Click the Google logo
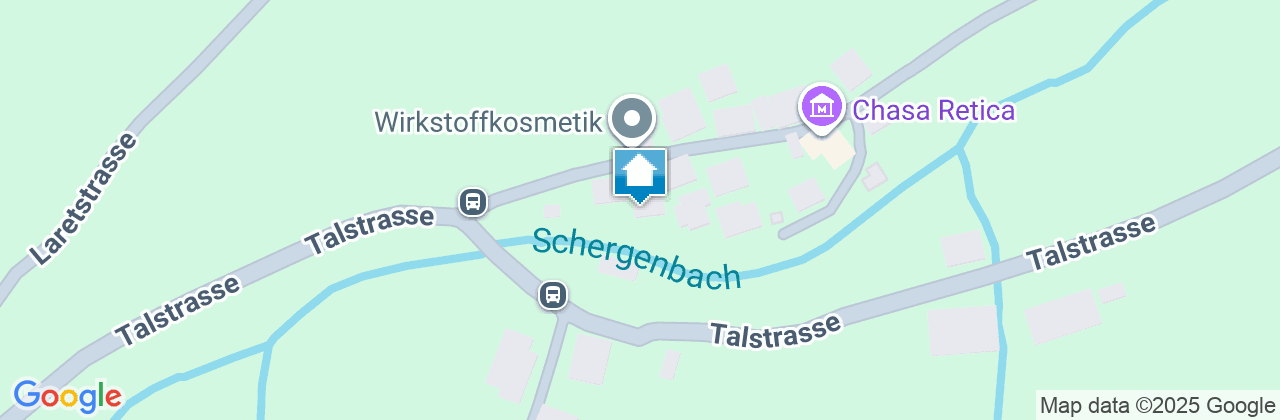Image resolution: width=1280 pixels, height=420 pixels. (67, 397)
